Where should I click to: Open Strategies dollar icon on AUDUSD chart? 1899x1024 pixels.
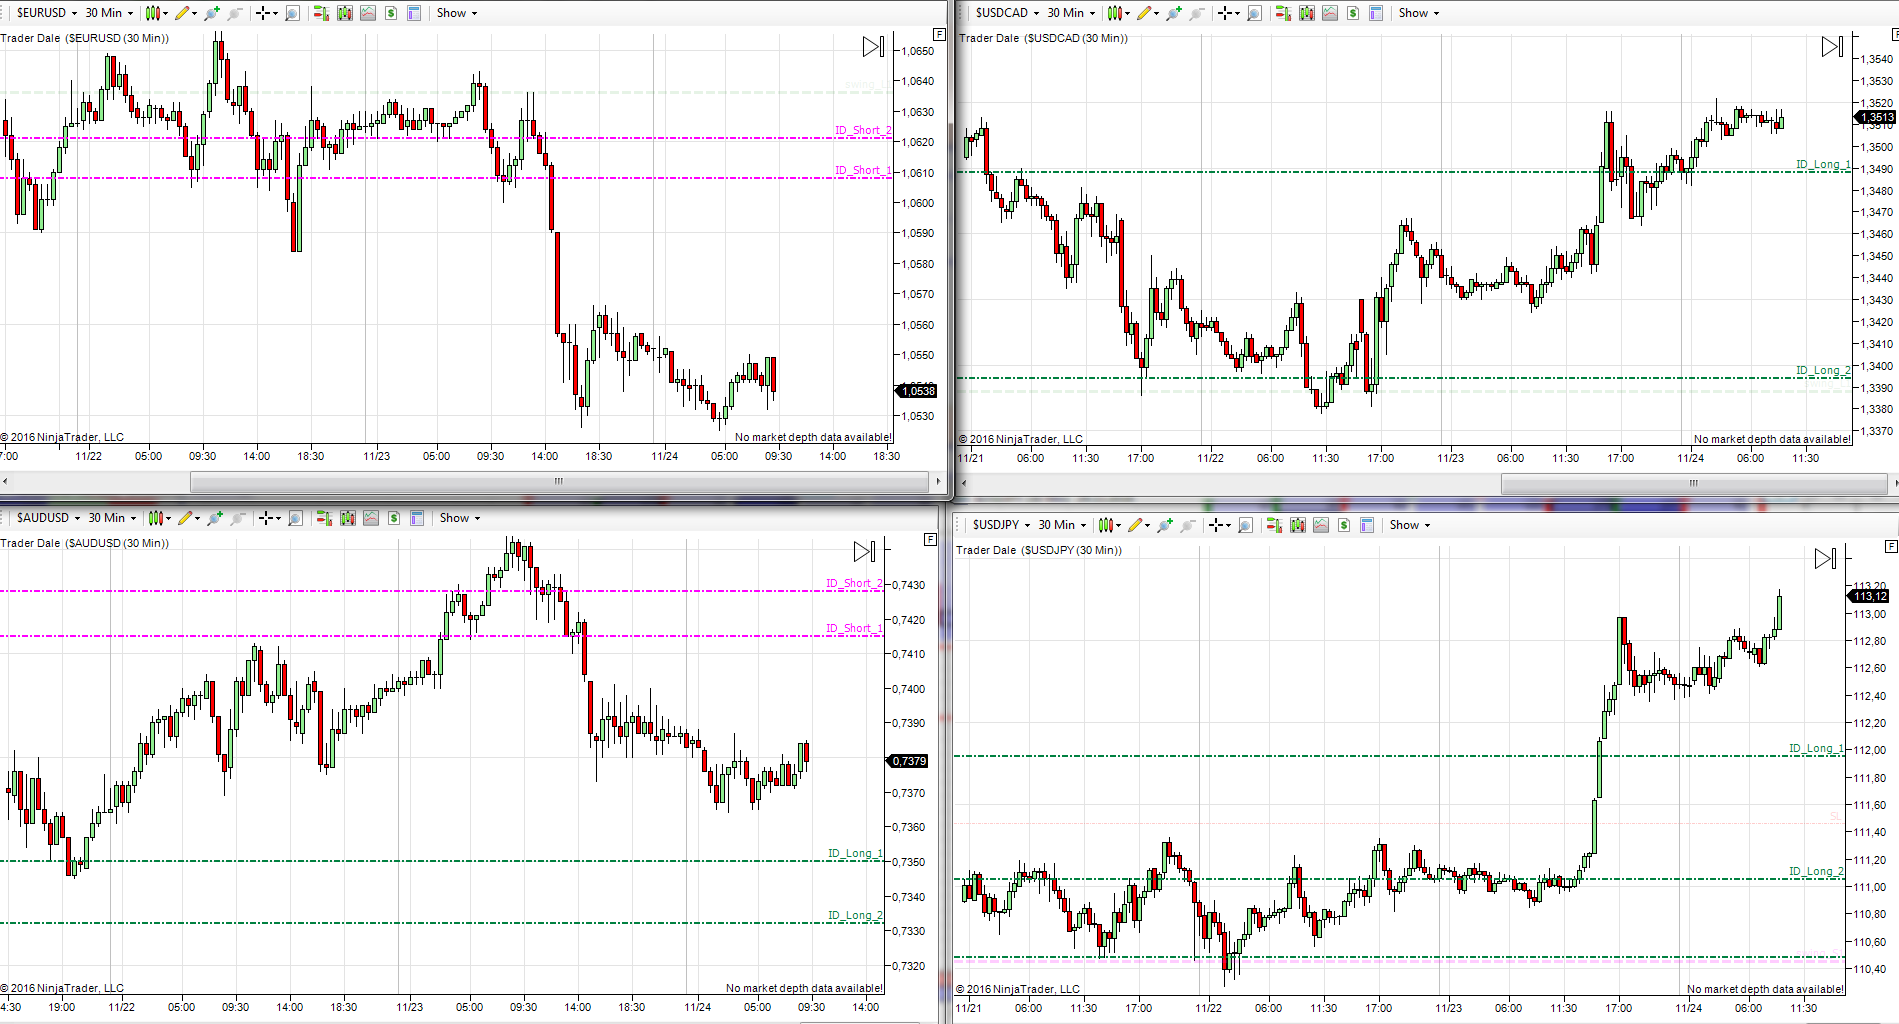pos(394,518)
